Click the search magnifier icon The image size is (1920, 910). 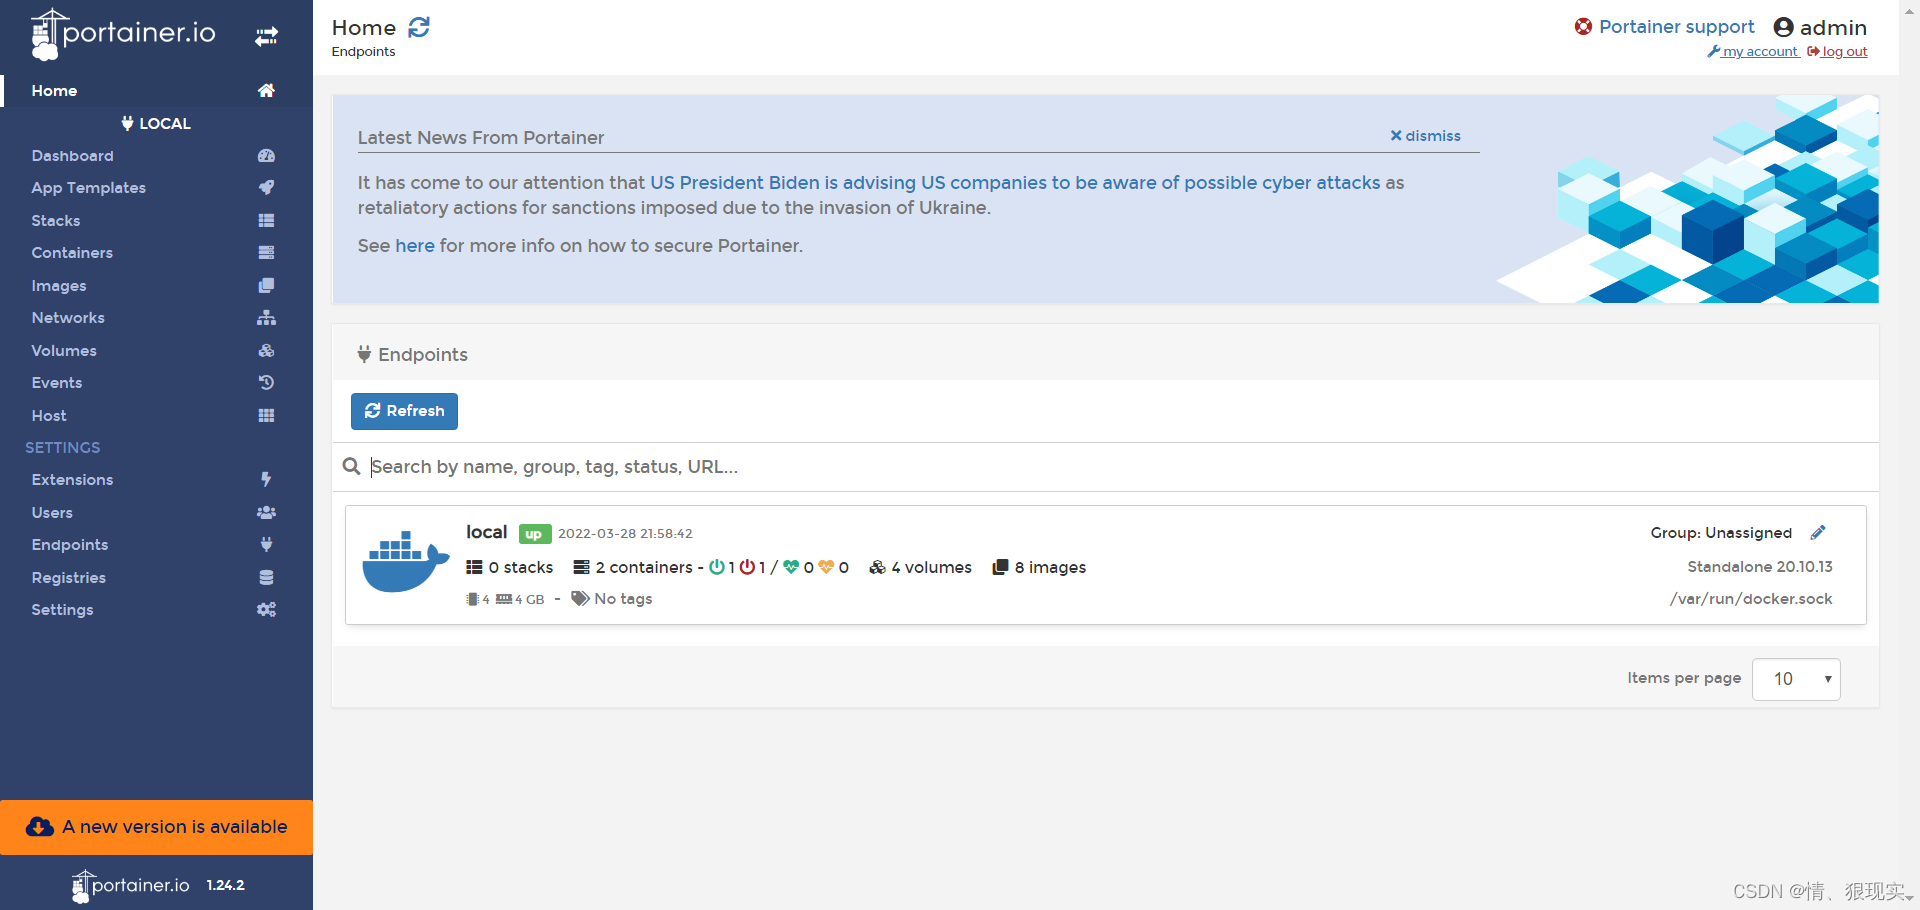(351, 467)
